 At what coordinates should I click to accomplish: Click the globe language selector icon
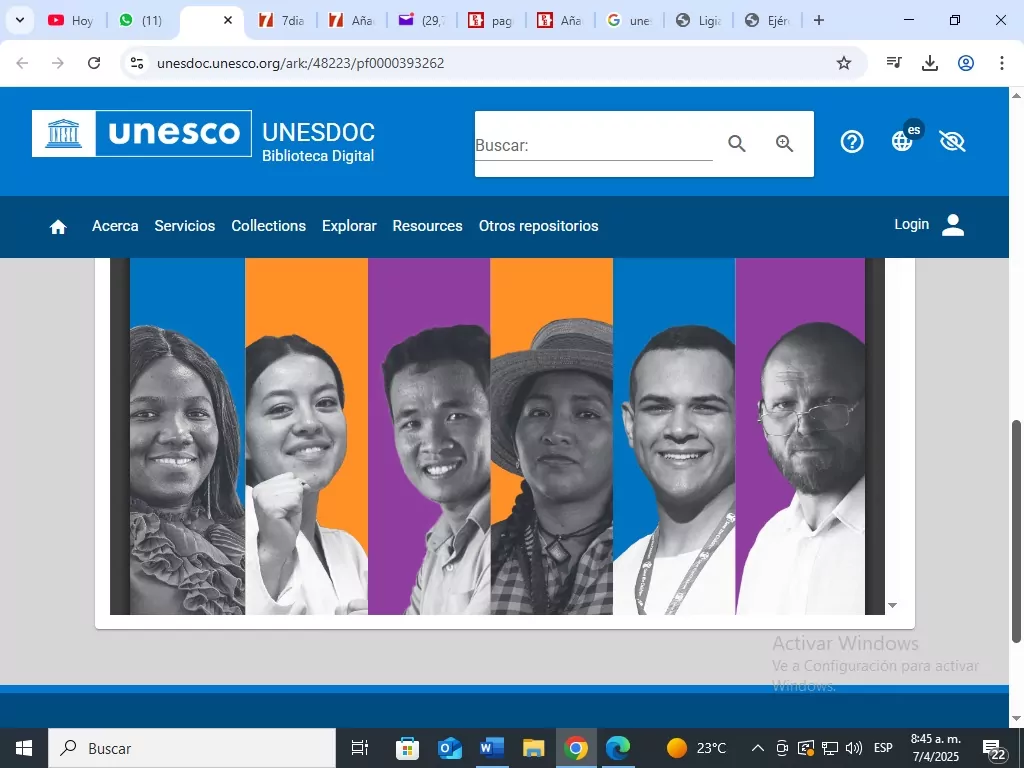(902, 142)
